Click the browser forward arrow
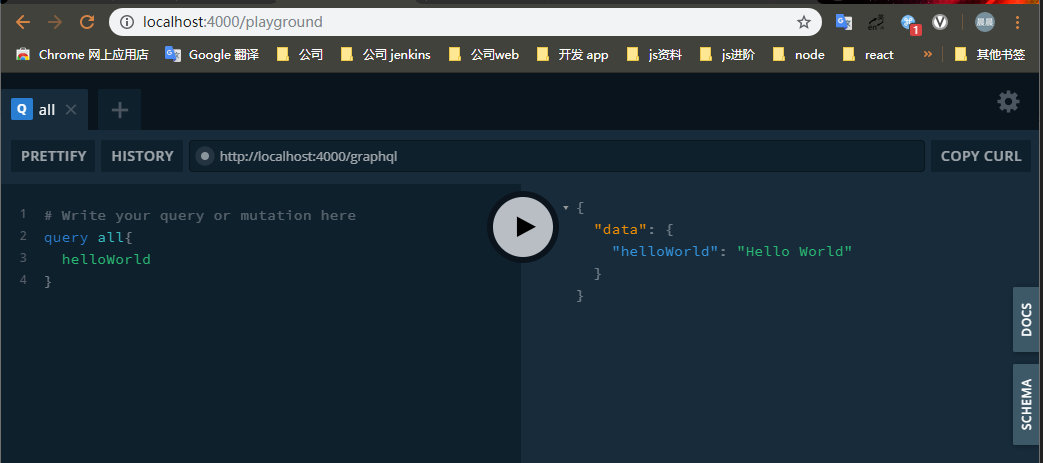Image resolution: width=1043 pixels, height=463 pixels. [55, 22]
